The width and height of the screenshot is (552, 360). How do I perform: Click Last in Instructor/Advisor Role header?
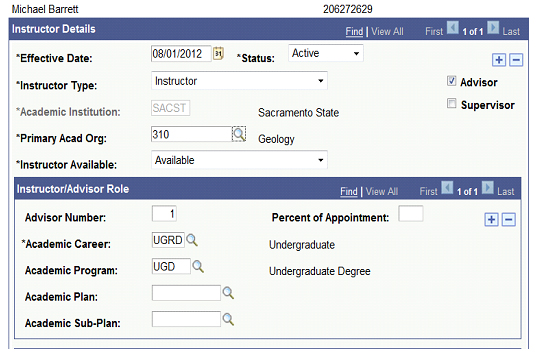(506, 191)
